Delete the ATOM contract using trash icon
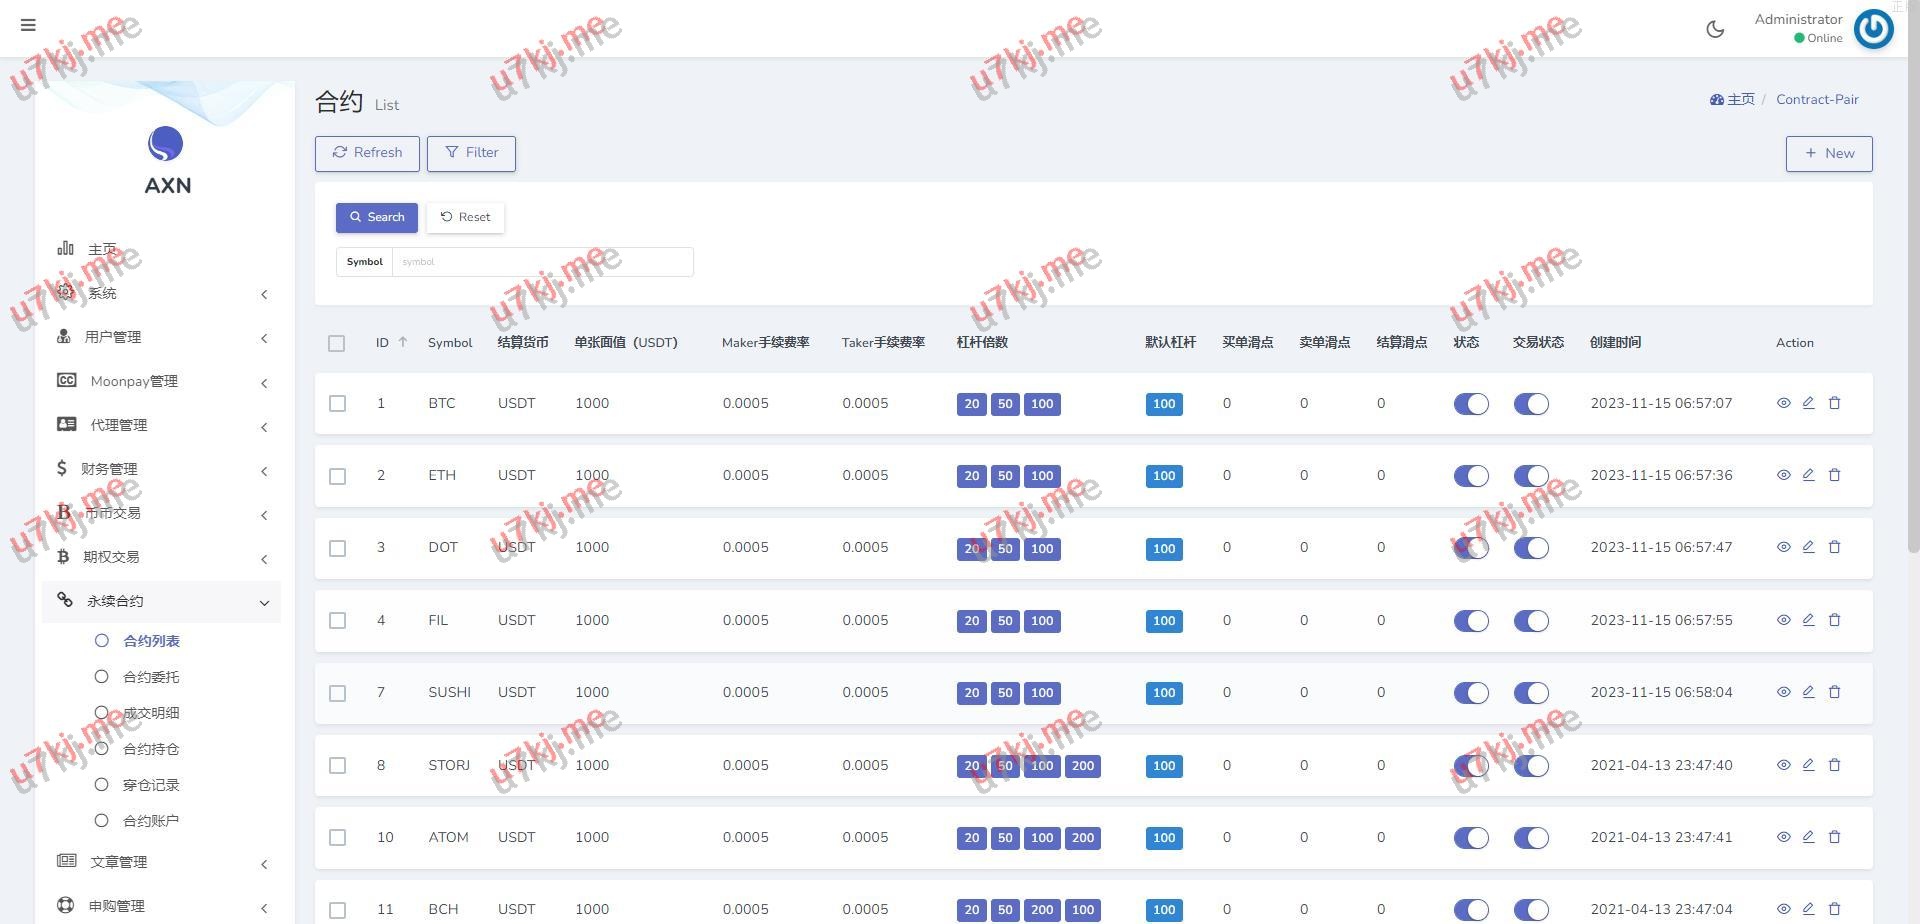This screenshot has height=924, width=1920. (1834, 837)
